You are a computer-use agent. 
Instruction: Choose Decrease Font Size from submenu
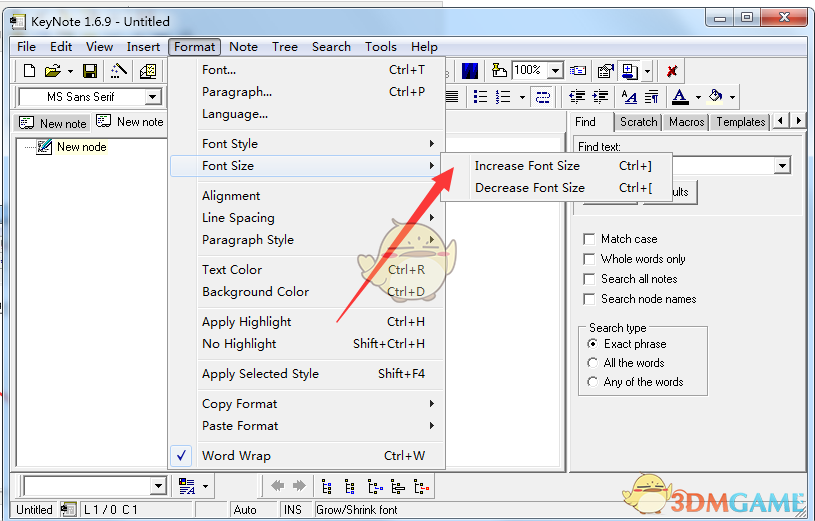pos(557,188)
